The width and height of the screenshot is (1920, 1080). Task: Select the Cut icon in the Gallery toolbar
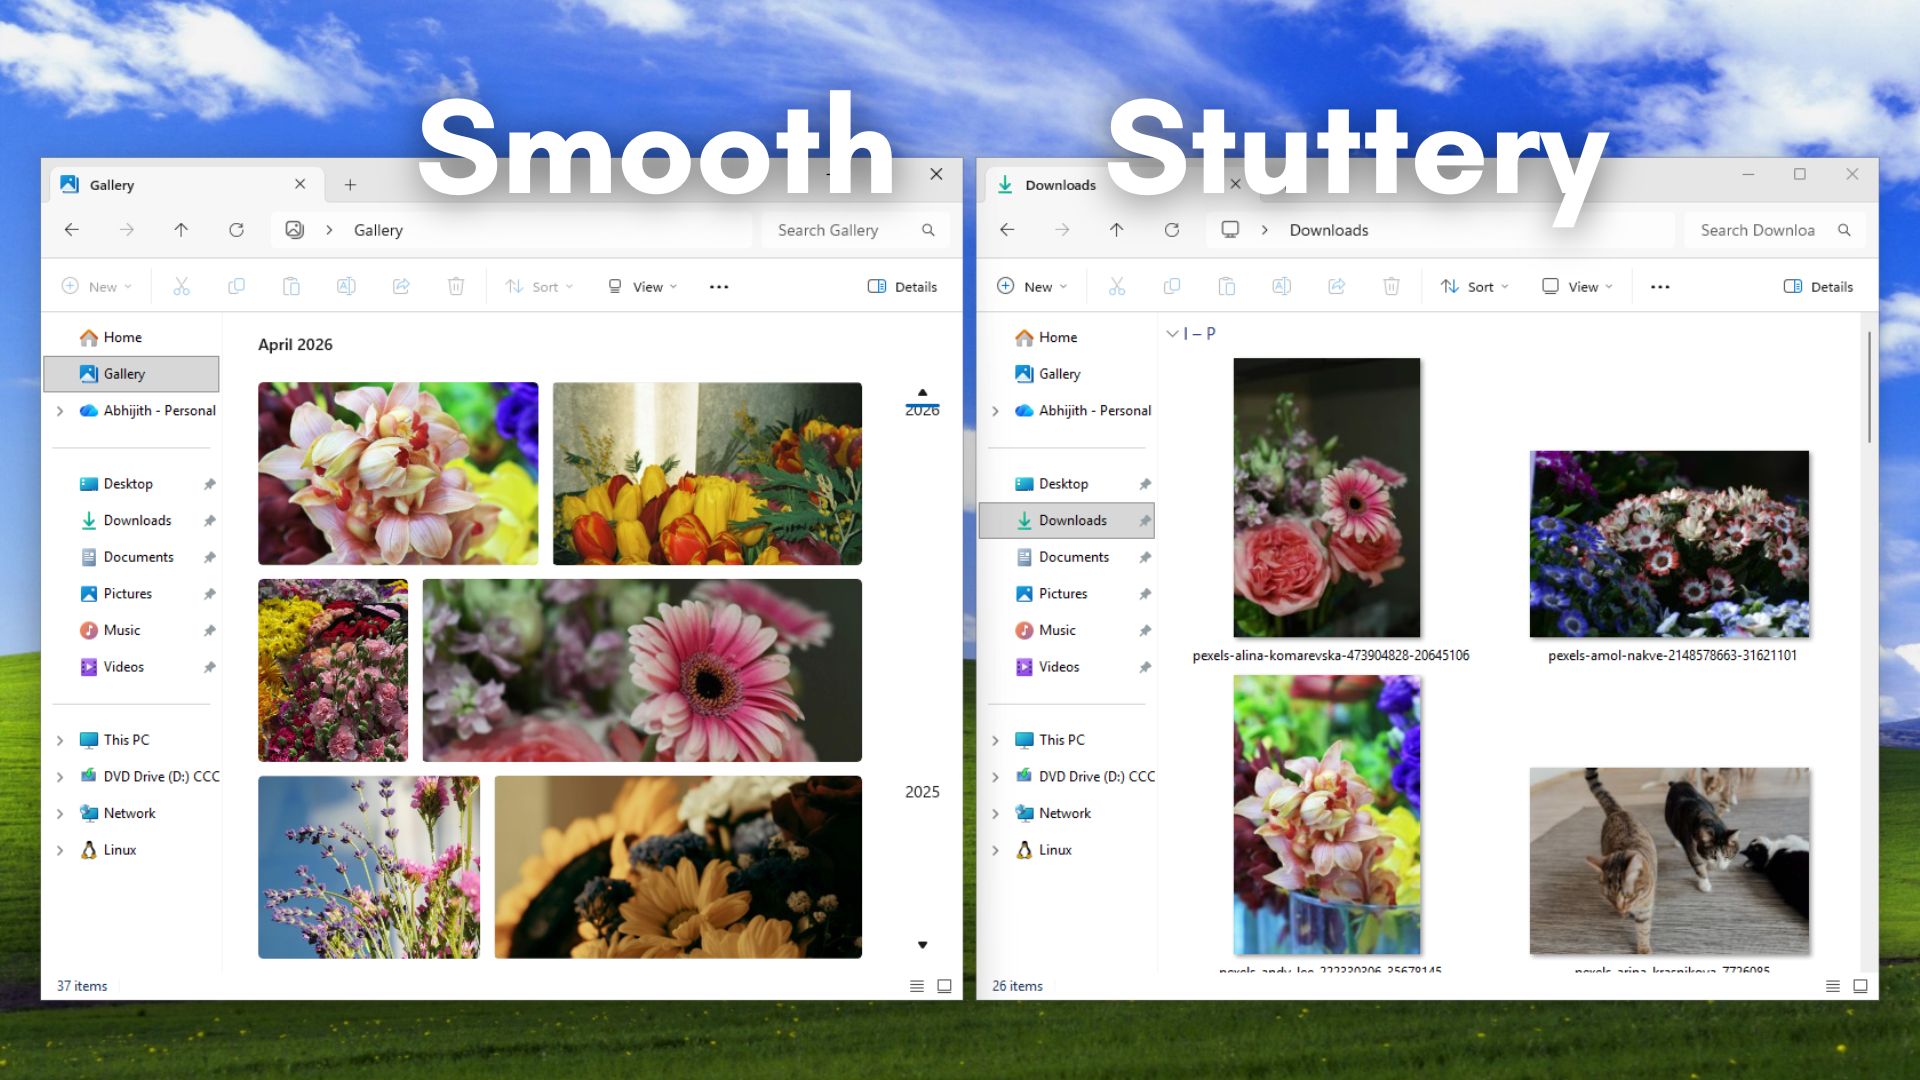pyautogui.click(x=181, y=286)
